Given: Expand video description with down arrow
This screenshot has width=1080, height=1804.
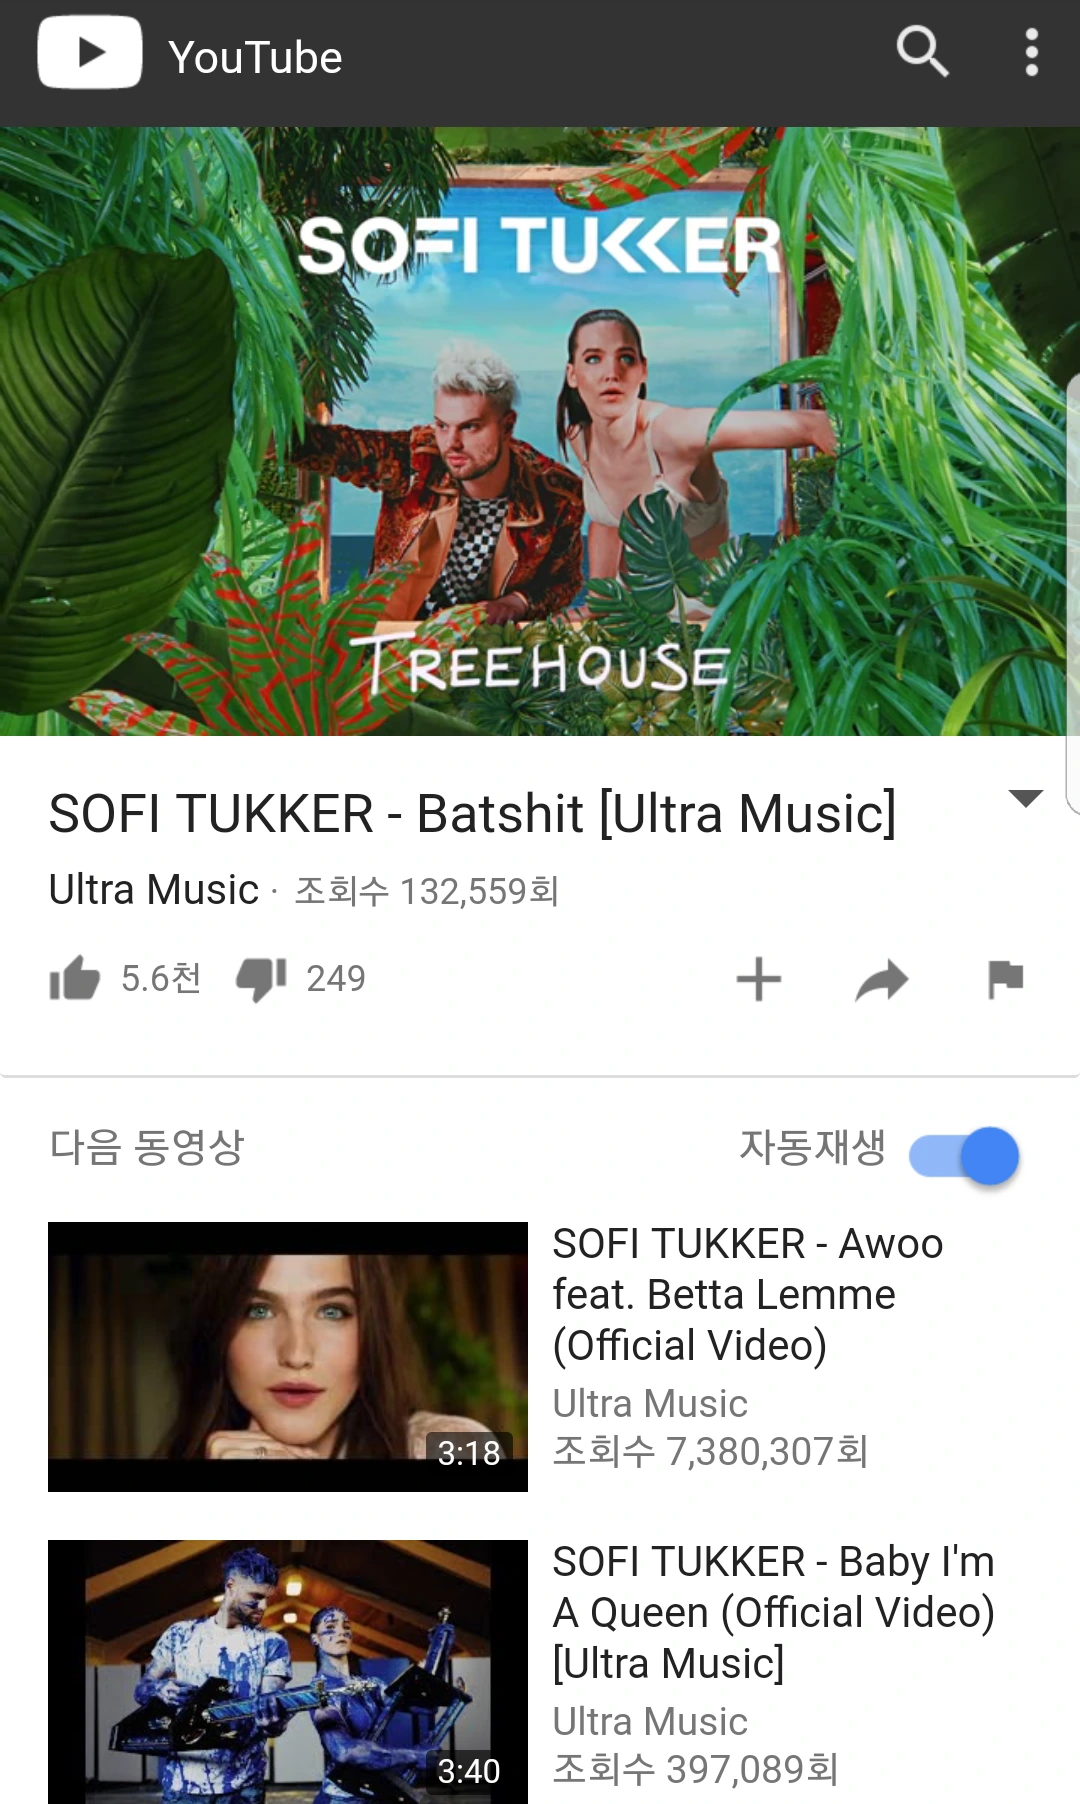Looking at the screenshot, I should pyautogui.click(x=1026, y=798).
